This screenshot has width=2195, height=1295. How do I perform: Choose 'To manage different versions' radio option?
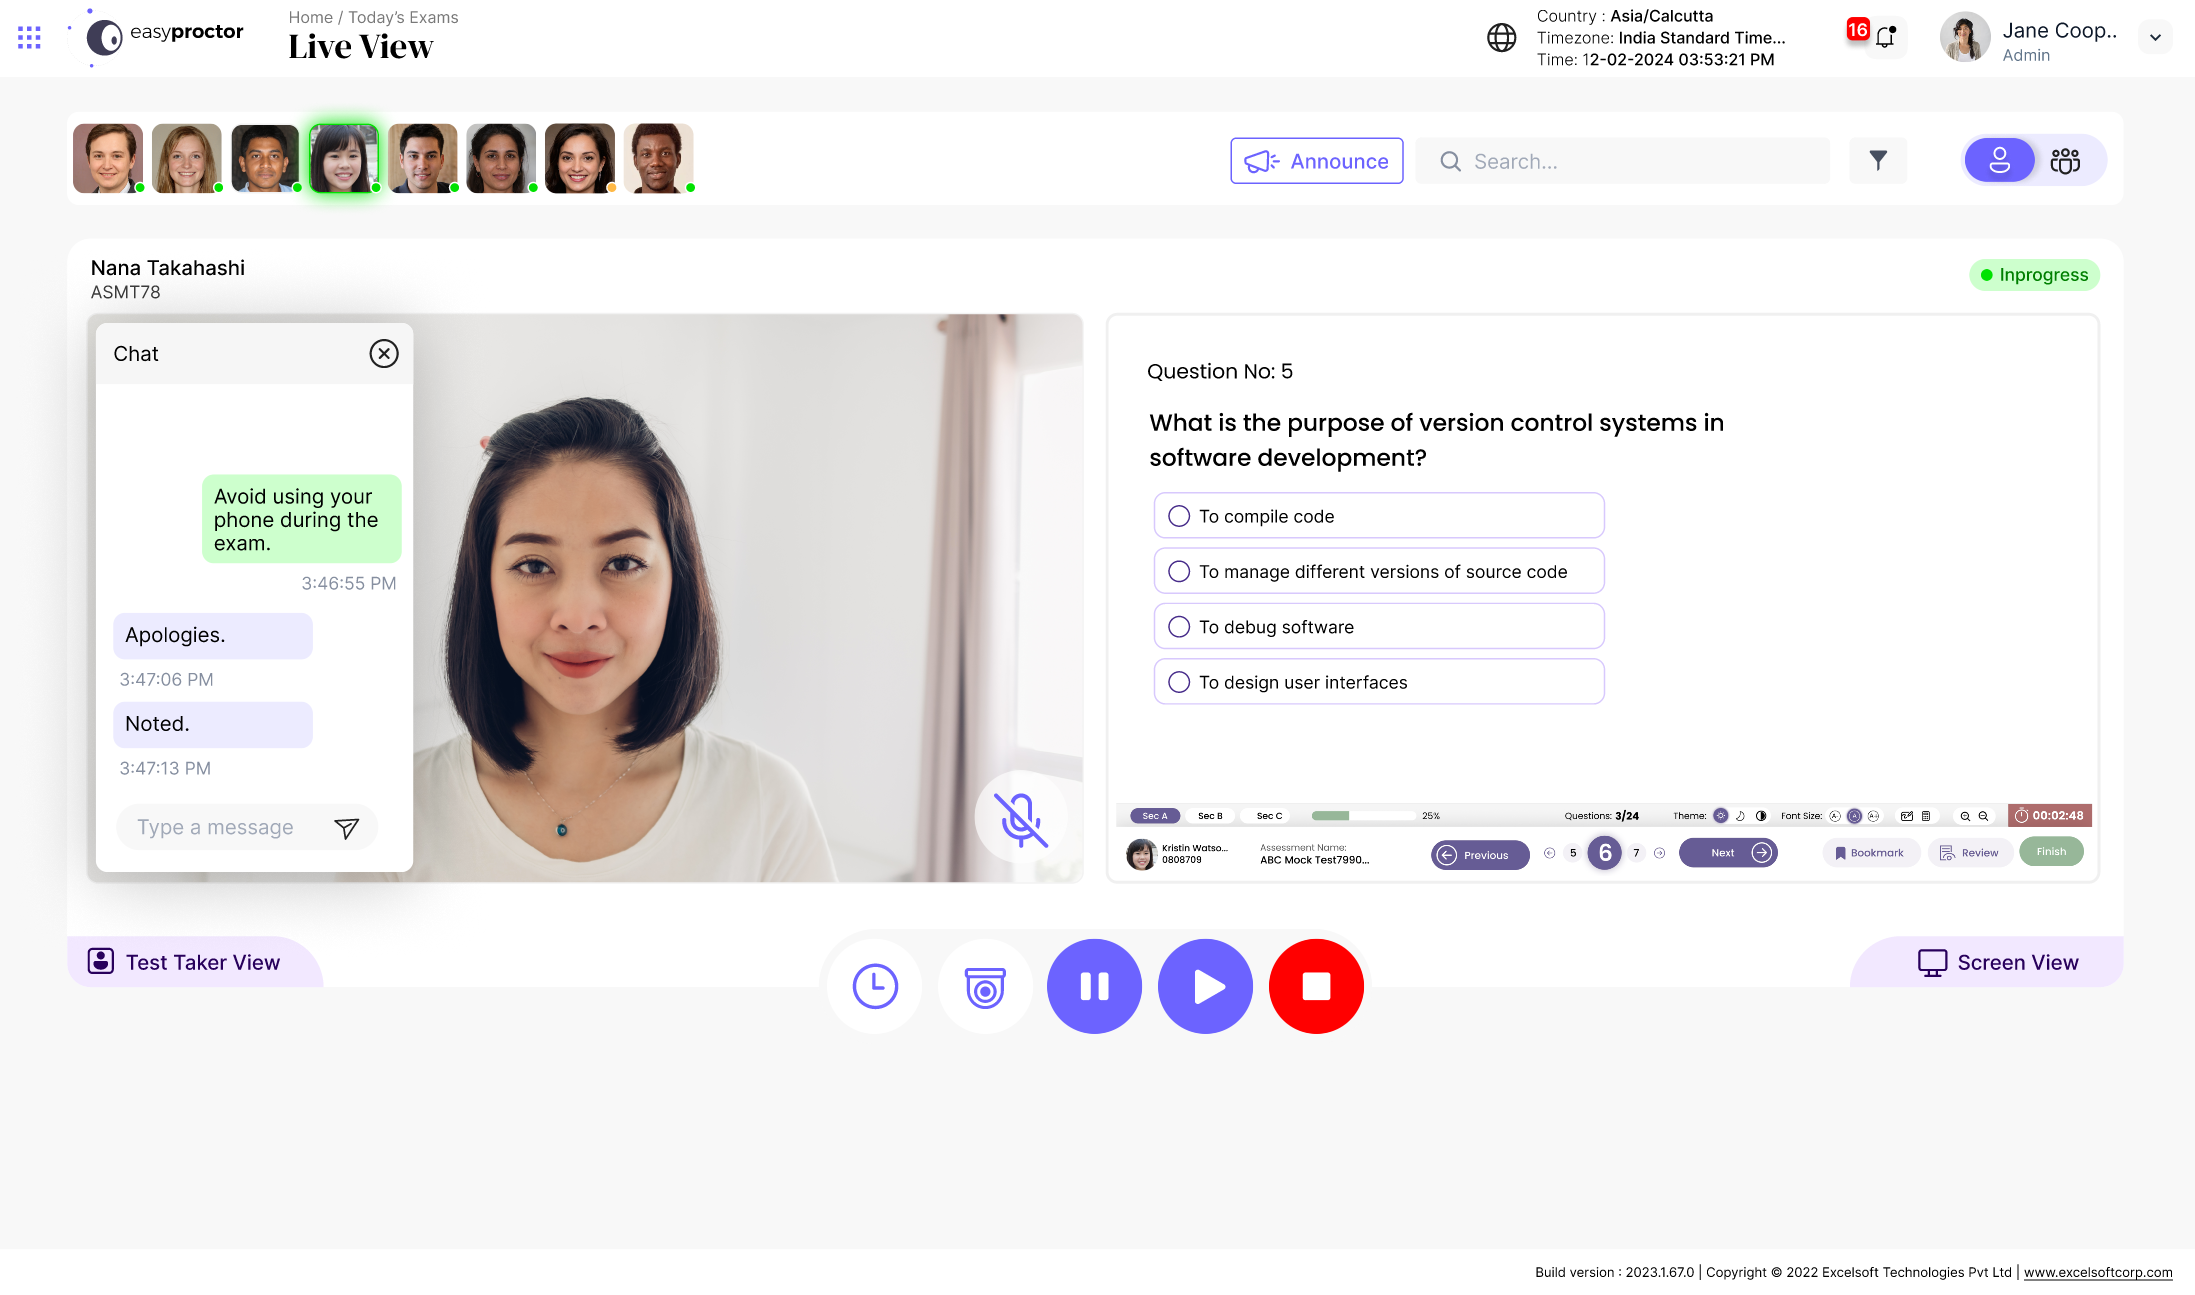tap(1179, 571)
